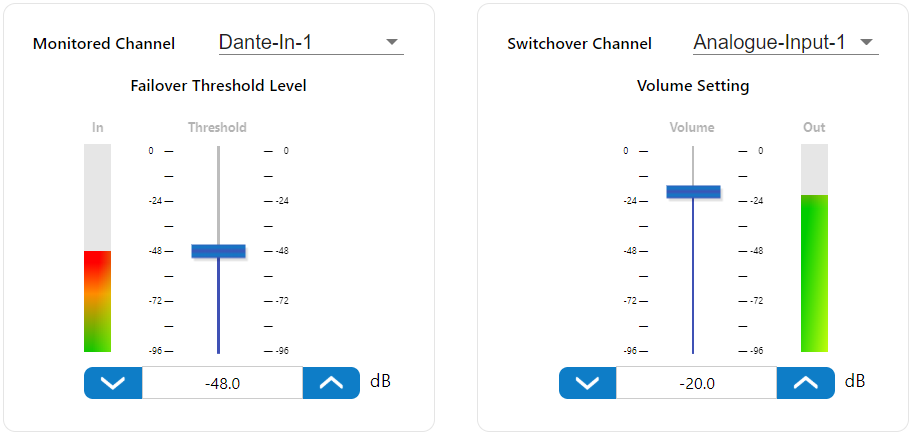Click the Out level meter bar
This screenshot has height=435, width=913.
coord(814,248)
